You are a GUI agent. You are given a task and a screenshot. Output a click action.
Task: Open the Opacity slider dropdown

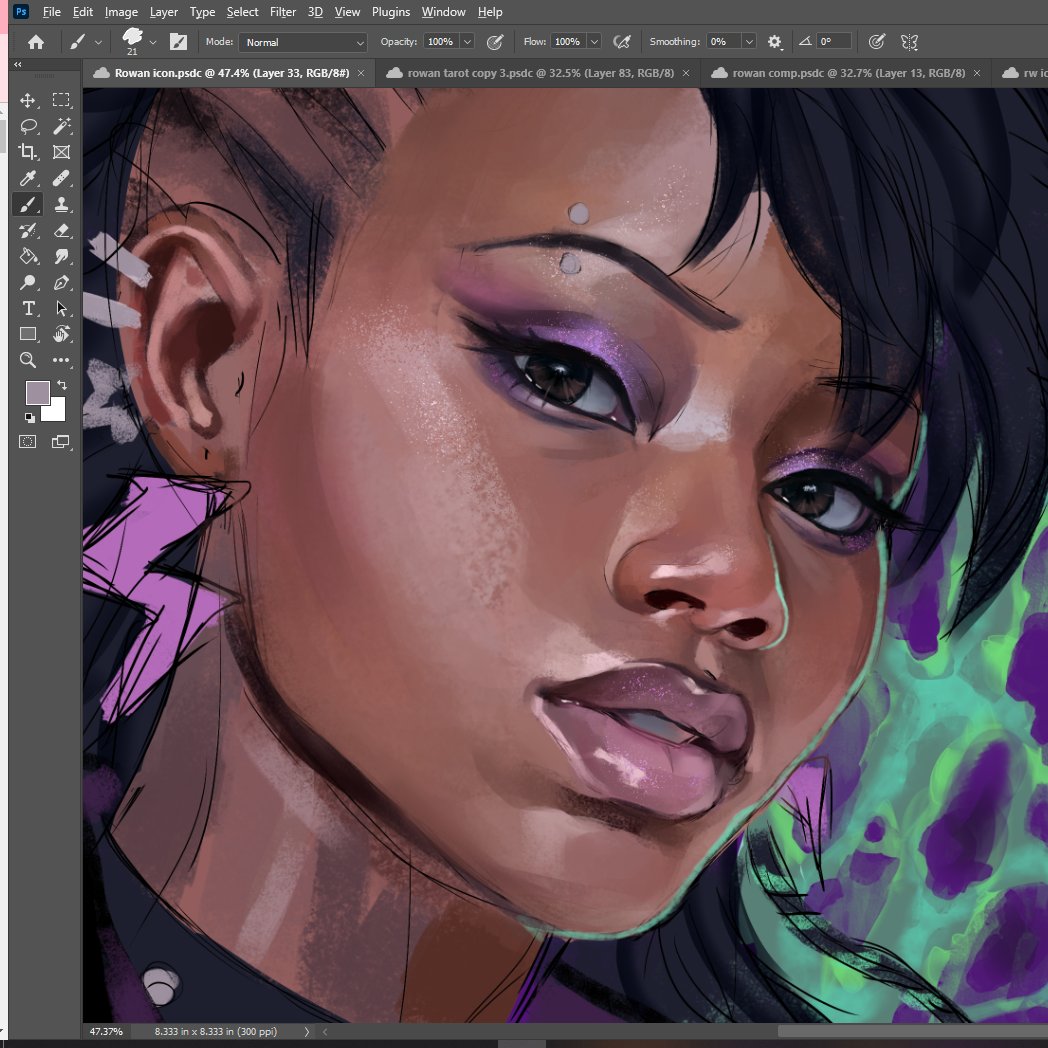click(x=467, y=41)
